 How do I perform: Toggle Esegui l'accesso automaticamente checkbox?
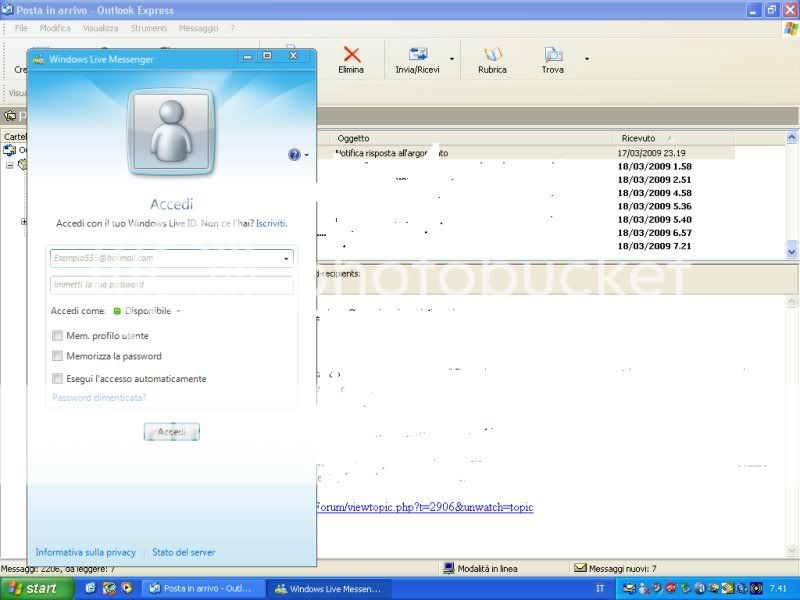click(x=58, y=379)
